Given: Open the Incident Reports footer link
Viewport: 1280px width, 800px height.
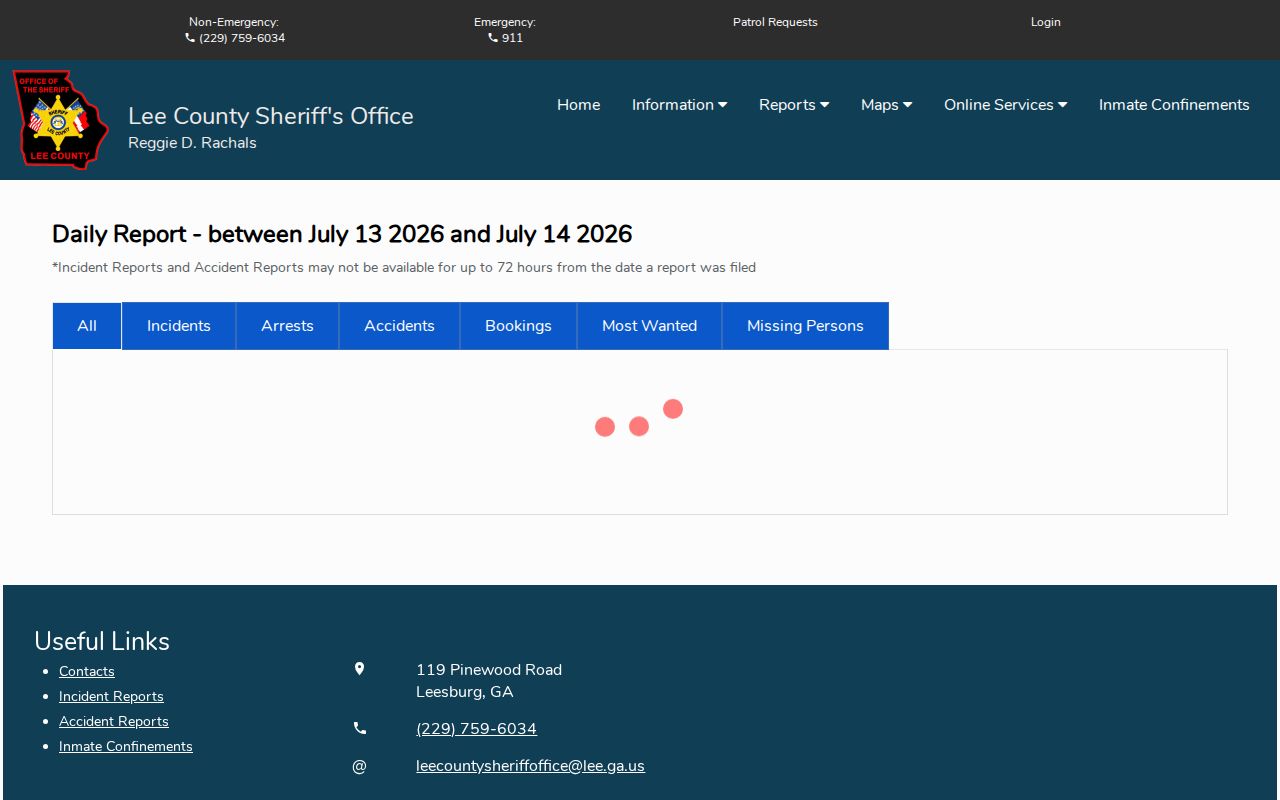Looking at the screenshot, I should [111, 696].
